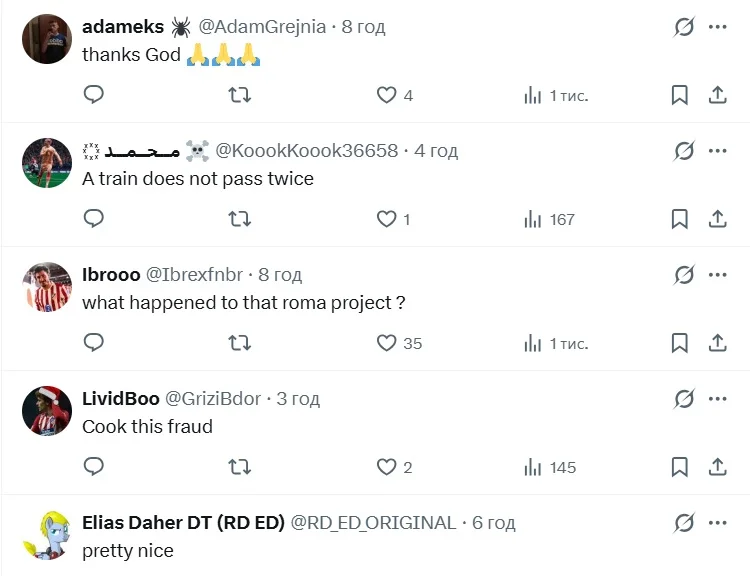This screenshot has width=750, height=576.
Task: Click the Grok icon on LividBoo's tweet
Action: coord(684,398)
